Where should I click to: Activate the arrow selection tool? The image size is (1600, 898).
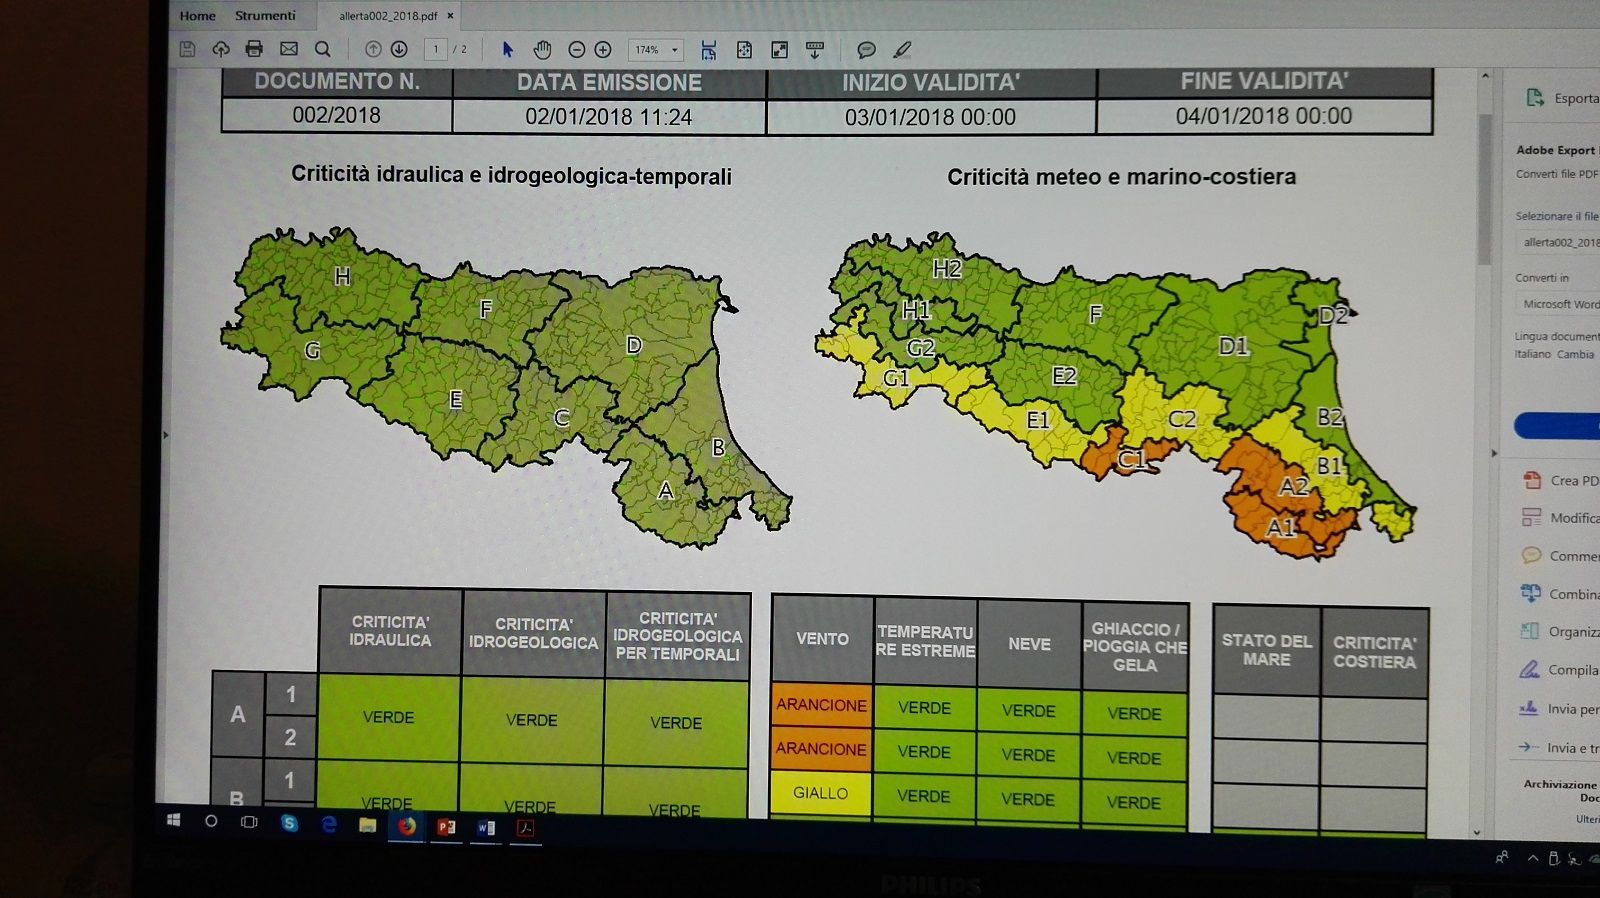click(507, 50)
